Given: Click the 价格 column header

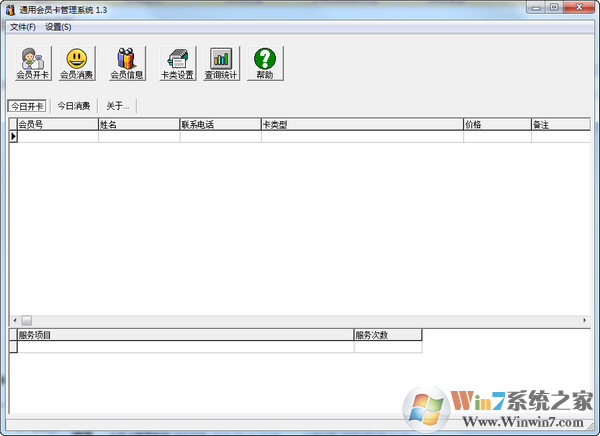Looking at the screenshot, I should click(497, 124).
